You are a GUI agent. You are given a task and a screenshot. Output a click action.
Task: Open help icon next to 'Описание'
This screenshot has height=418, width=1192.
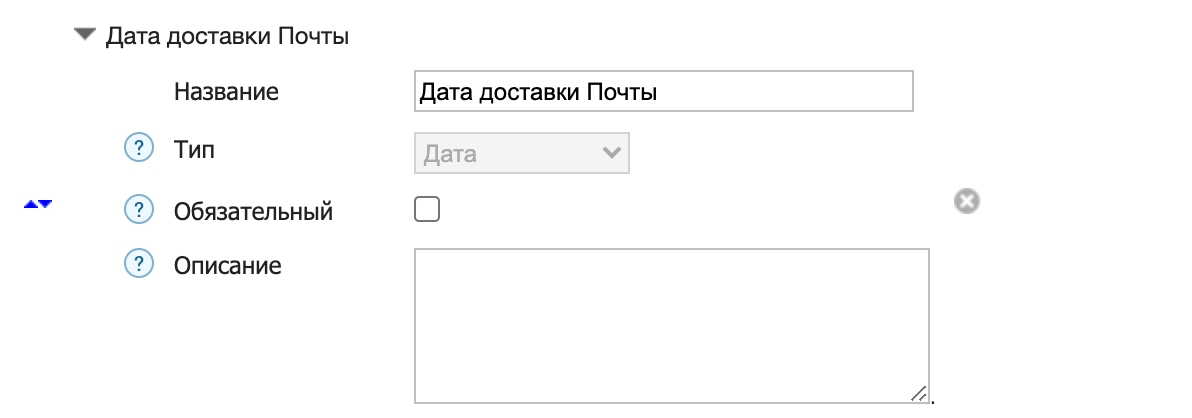137,265
